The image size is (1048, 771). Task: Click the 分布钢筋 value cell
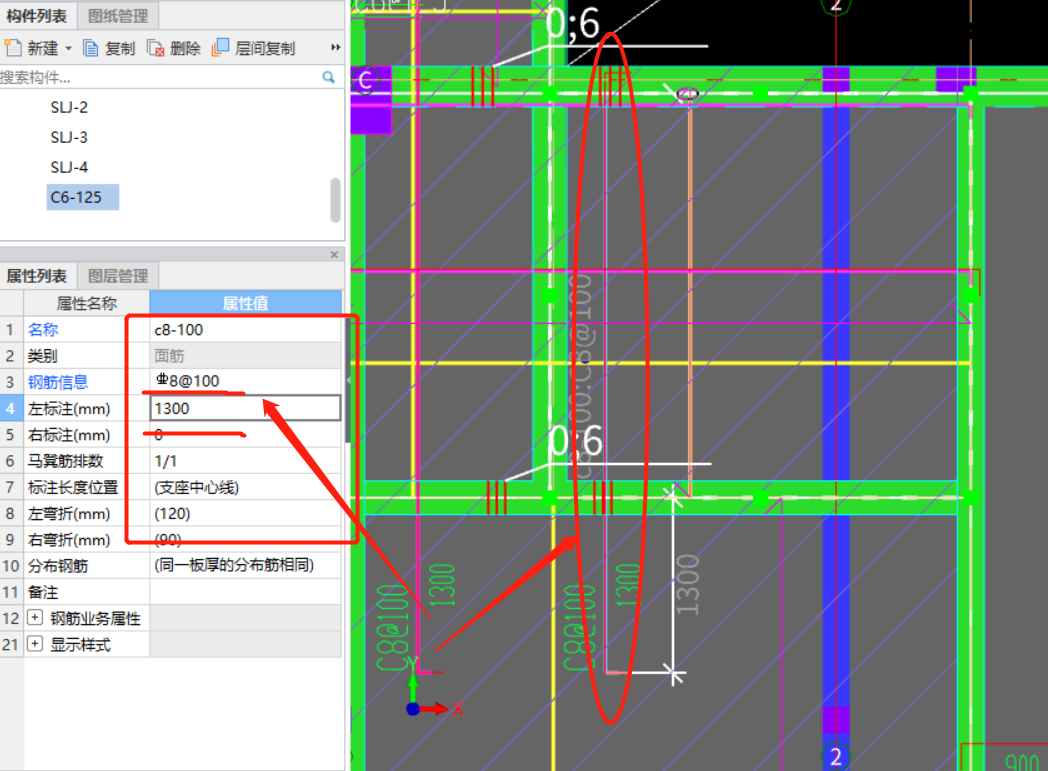point(245,565)
